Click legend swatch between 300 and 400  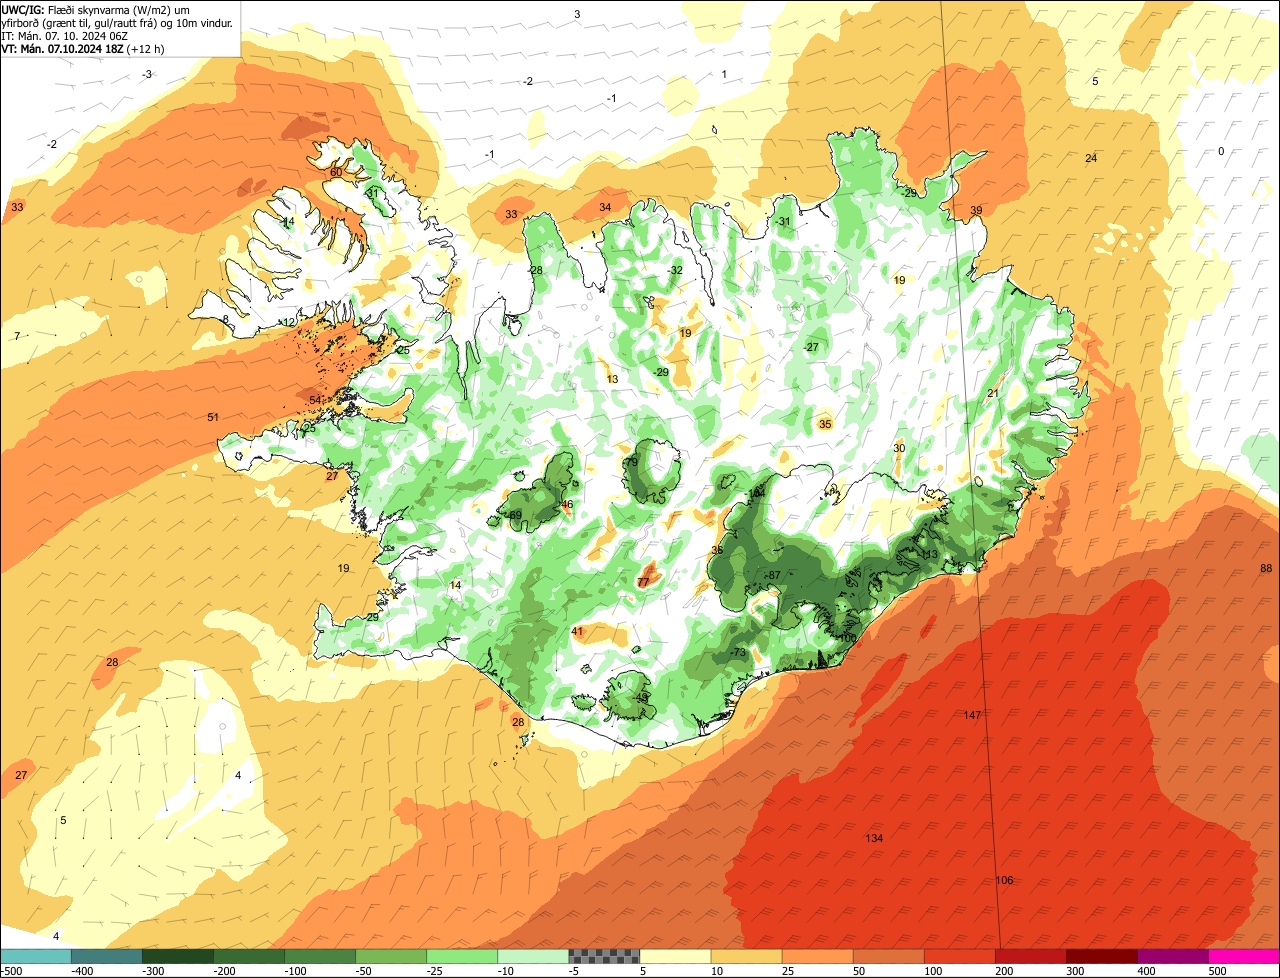point(1102,956)
